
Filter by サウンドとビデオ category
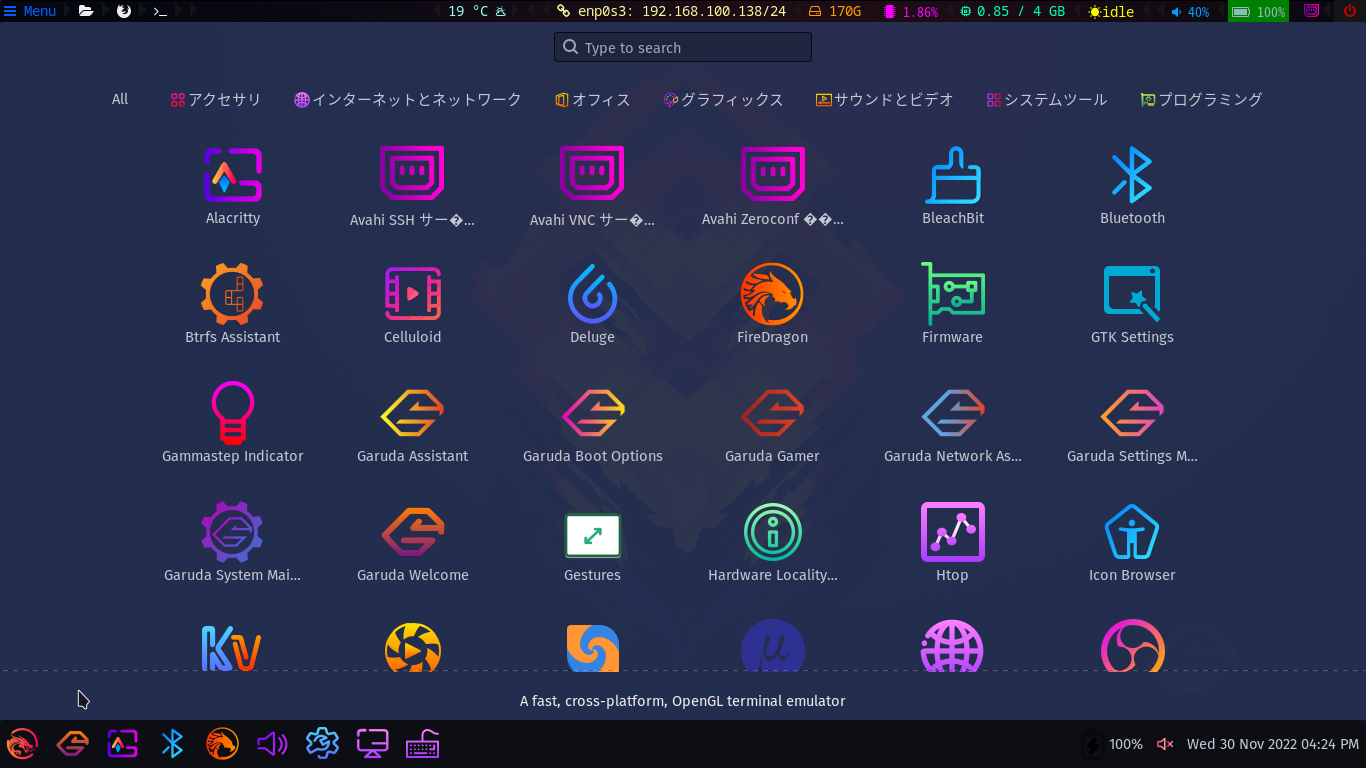pyautogui.click(x=884, y=99)
